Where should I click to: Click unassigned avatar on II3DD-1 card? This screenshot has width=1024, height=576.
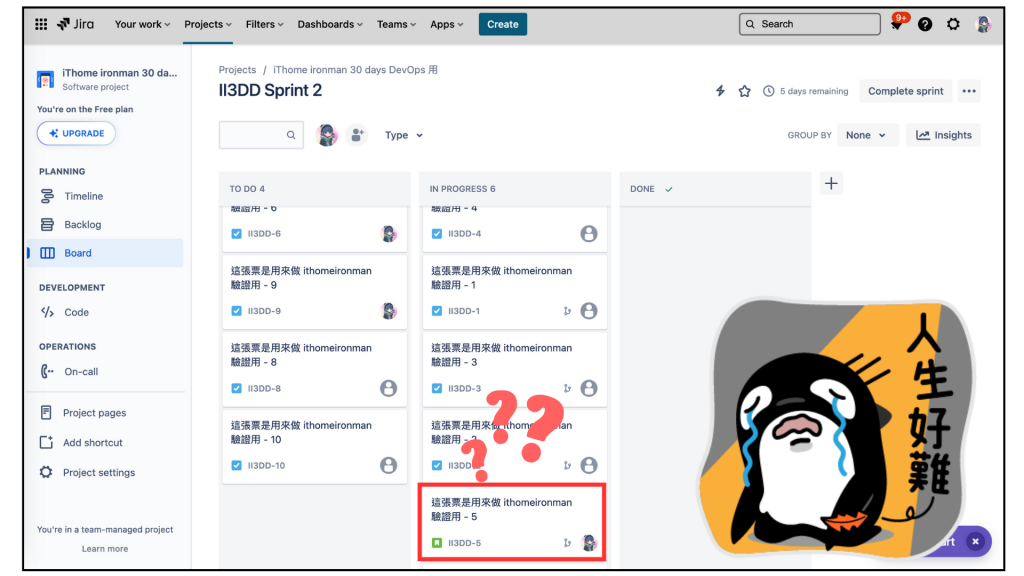pos(589,311)
